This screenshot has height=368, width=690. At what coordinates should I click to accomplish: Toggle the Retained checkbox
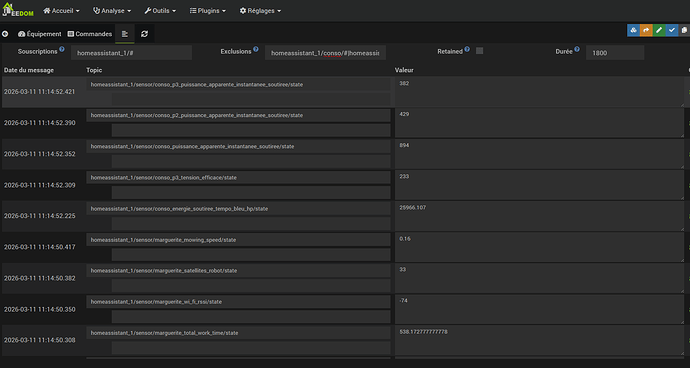[x=480, y=51]
